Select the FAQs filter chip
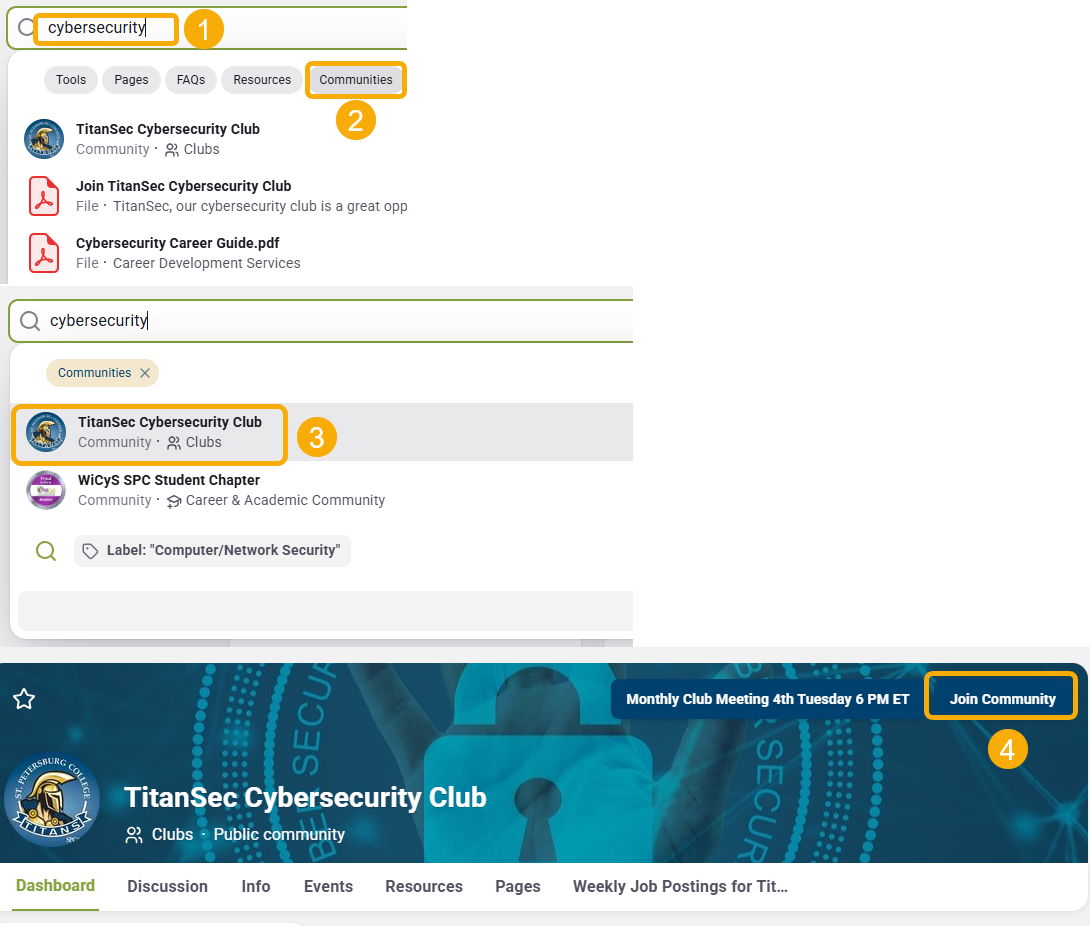Image resolution: width=1090 pixels, height=926 pixels. point(190,80)
